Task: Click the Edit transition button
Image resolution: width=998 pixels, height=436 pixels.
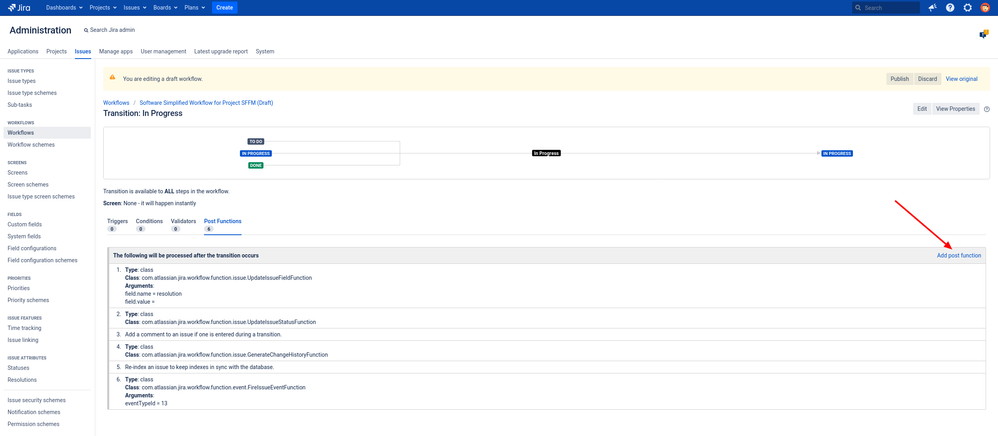Action: tap(922, 109)
